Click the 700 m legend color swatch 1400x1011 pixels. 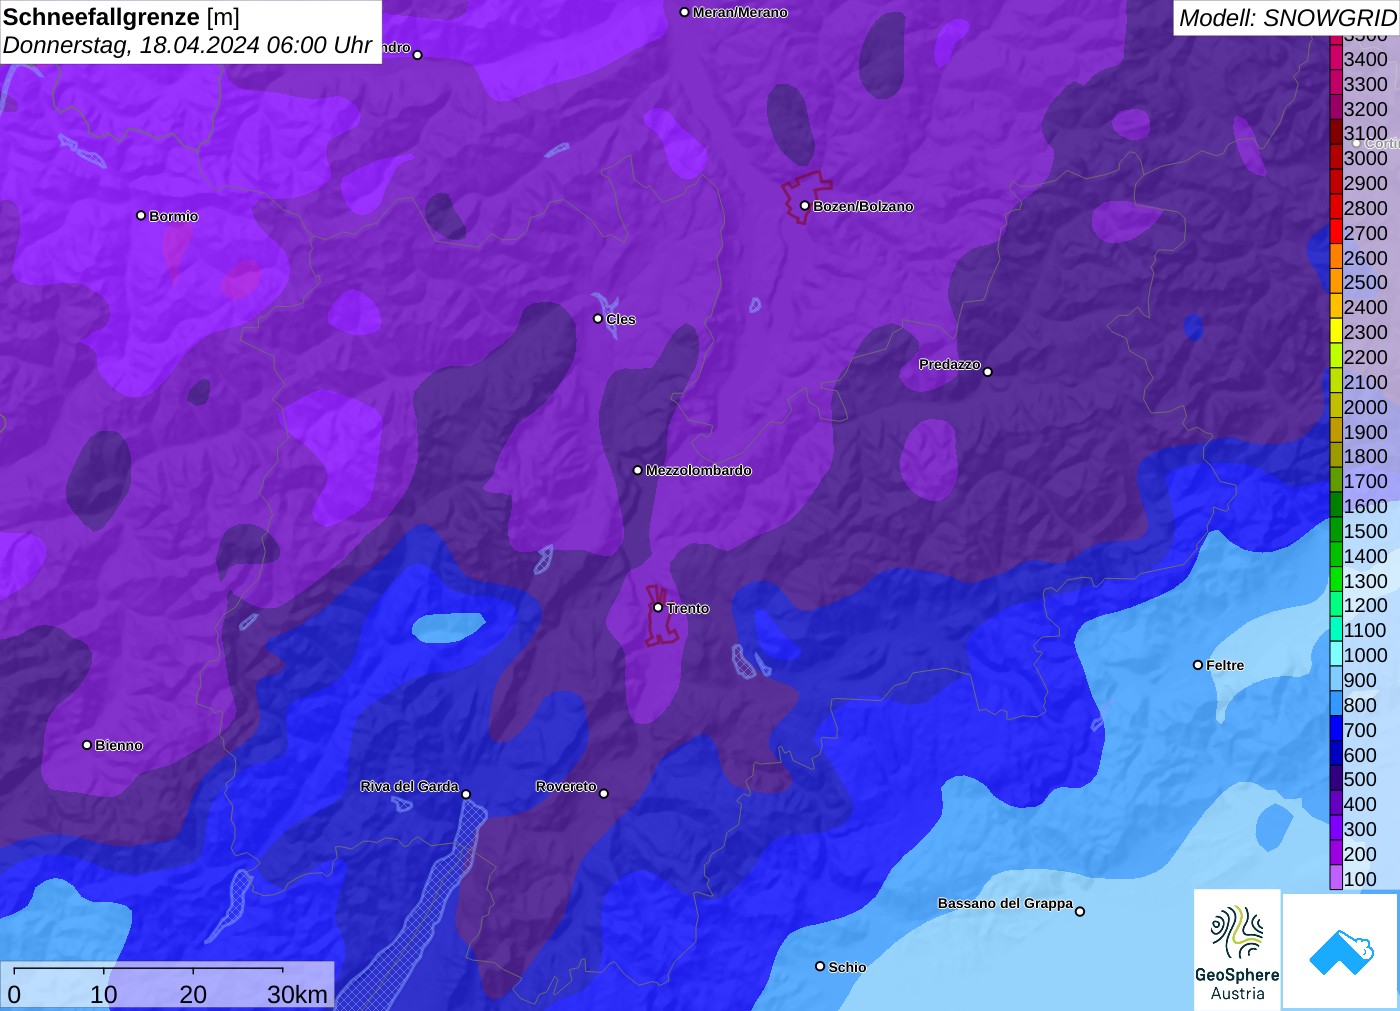point(1336,729)
